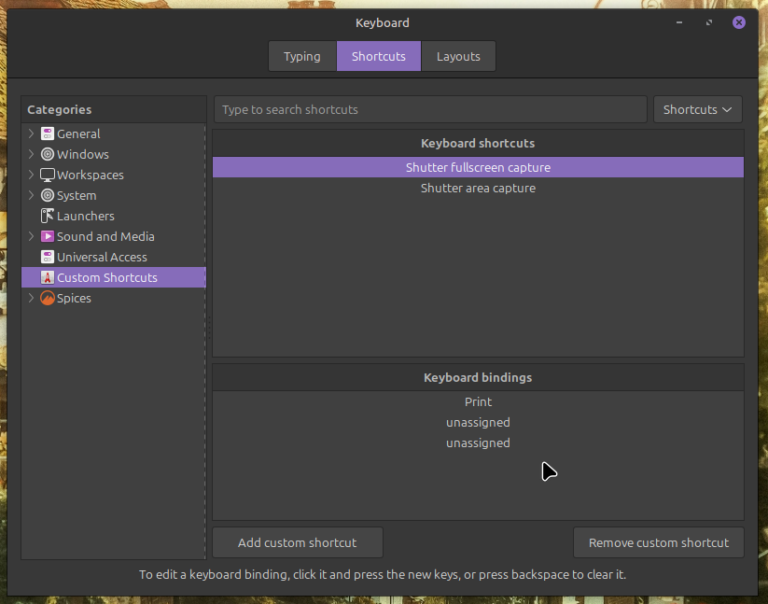Click the Custom Shortcuts icon
The image size is (768, 604).
47,278
